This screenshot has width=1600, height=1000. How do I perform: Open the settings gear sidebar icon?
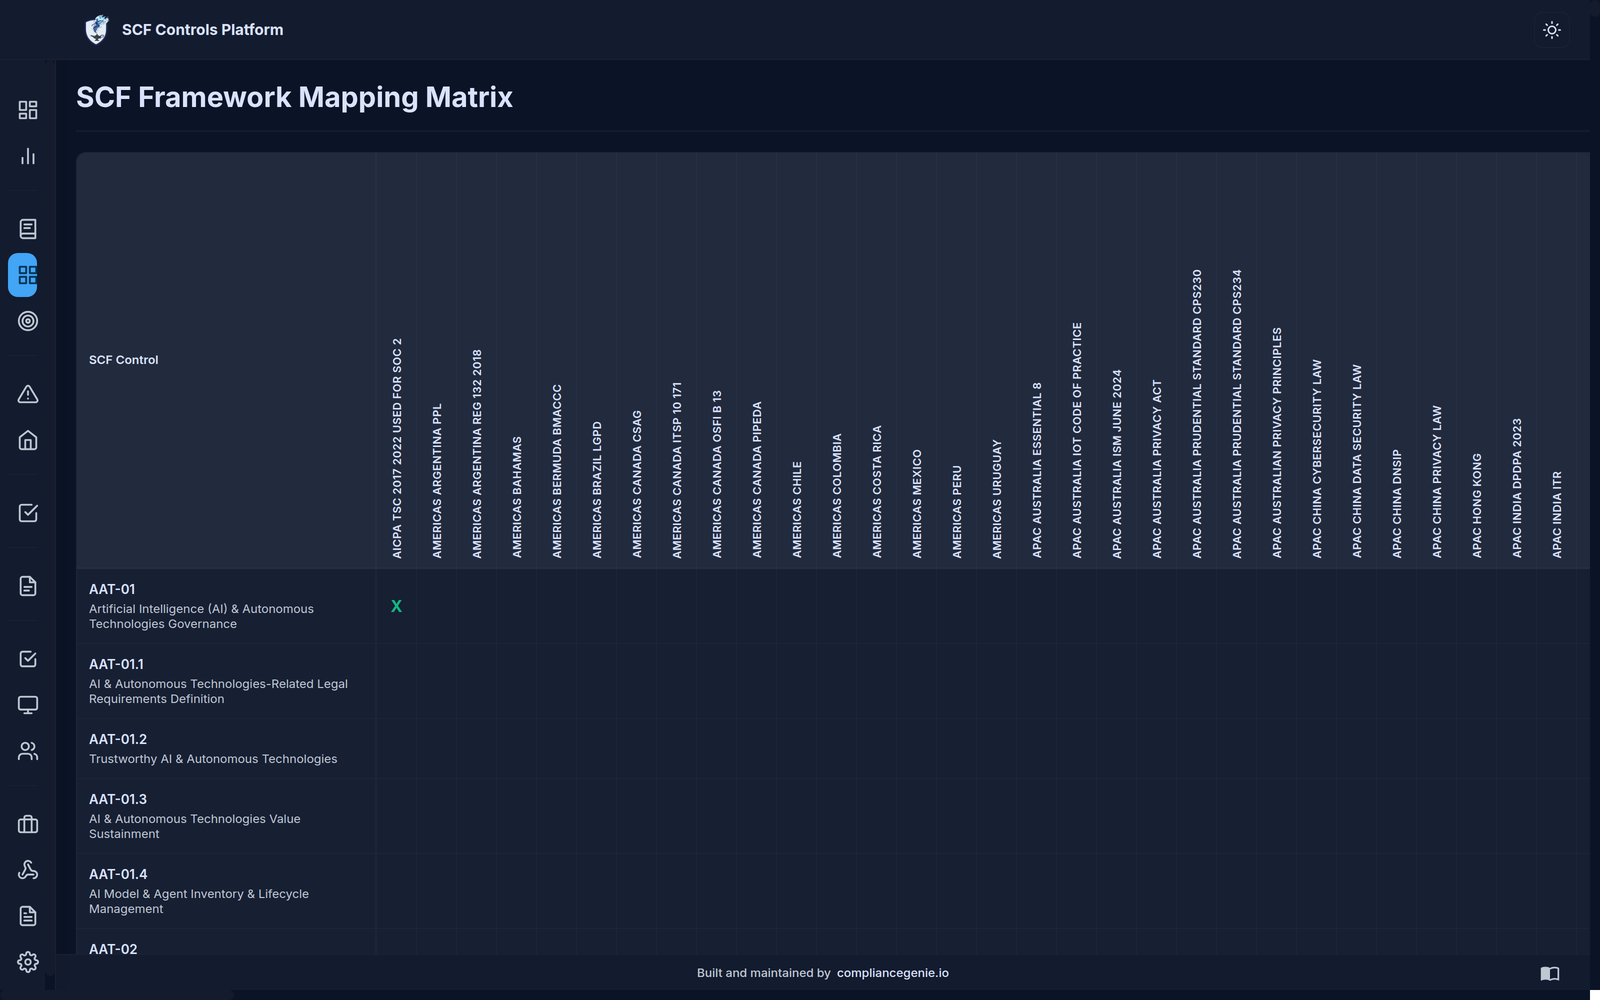click(x=28, y=962)
